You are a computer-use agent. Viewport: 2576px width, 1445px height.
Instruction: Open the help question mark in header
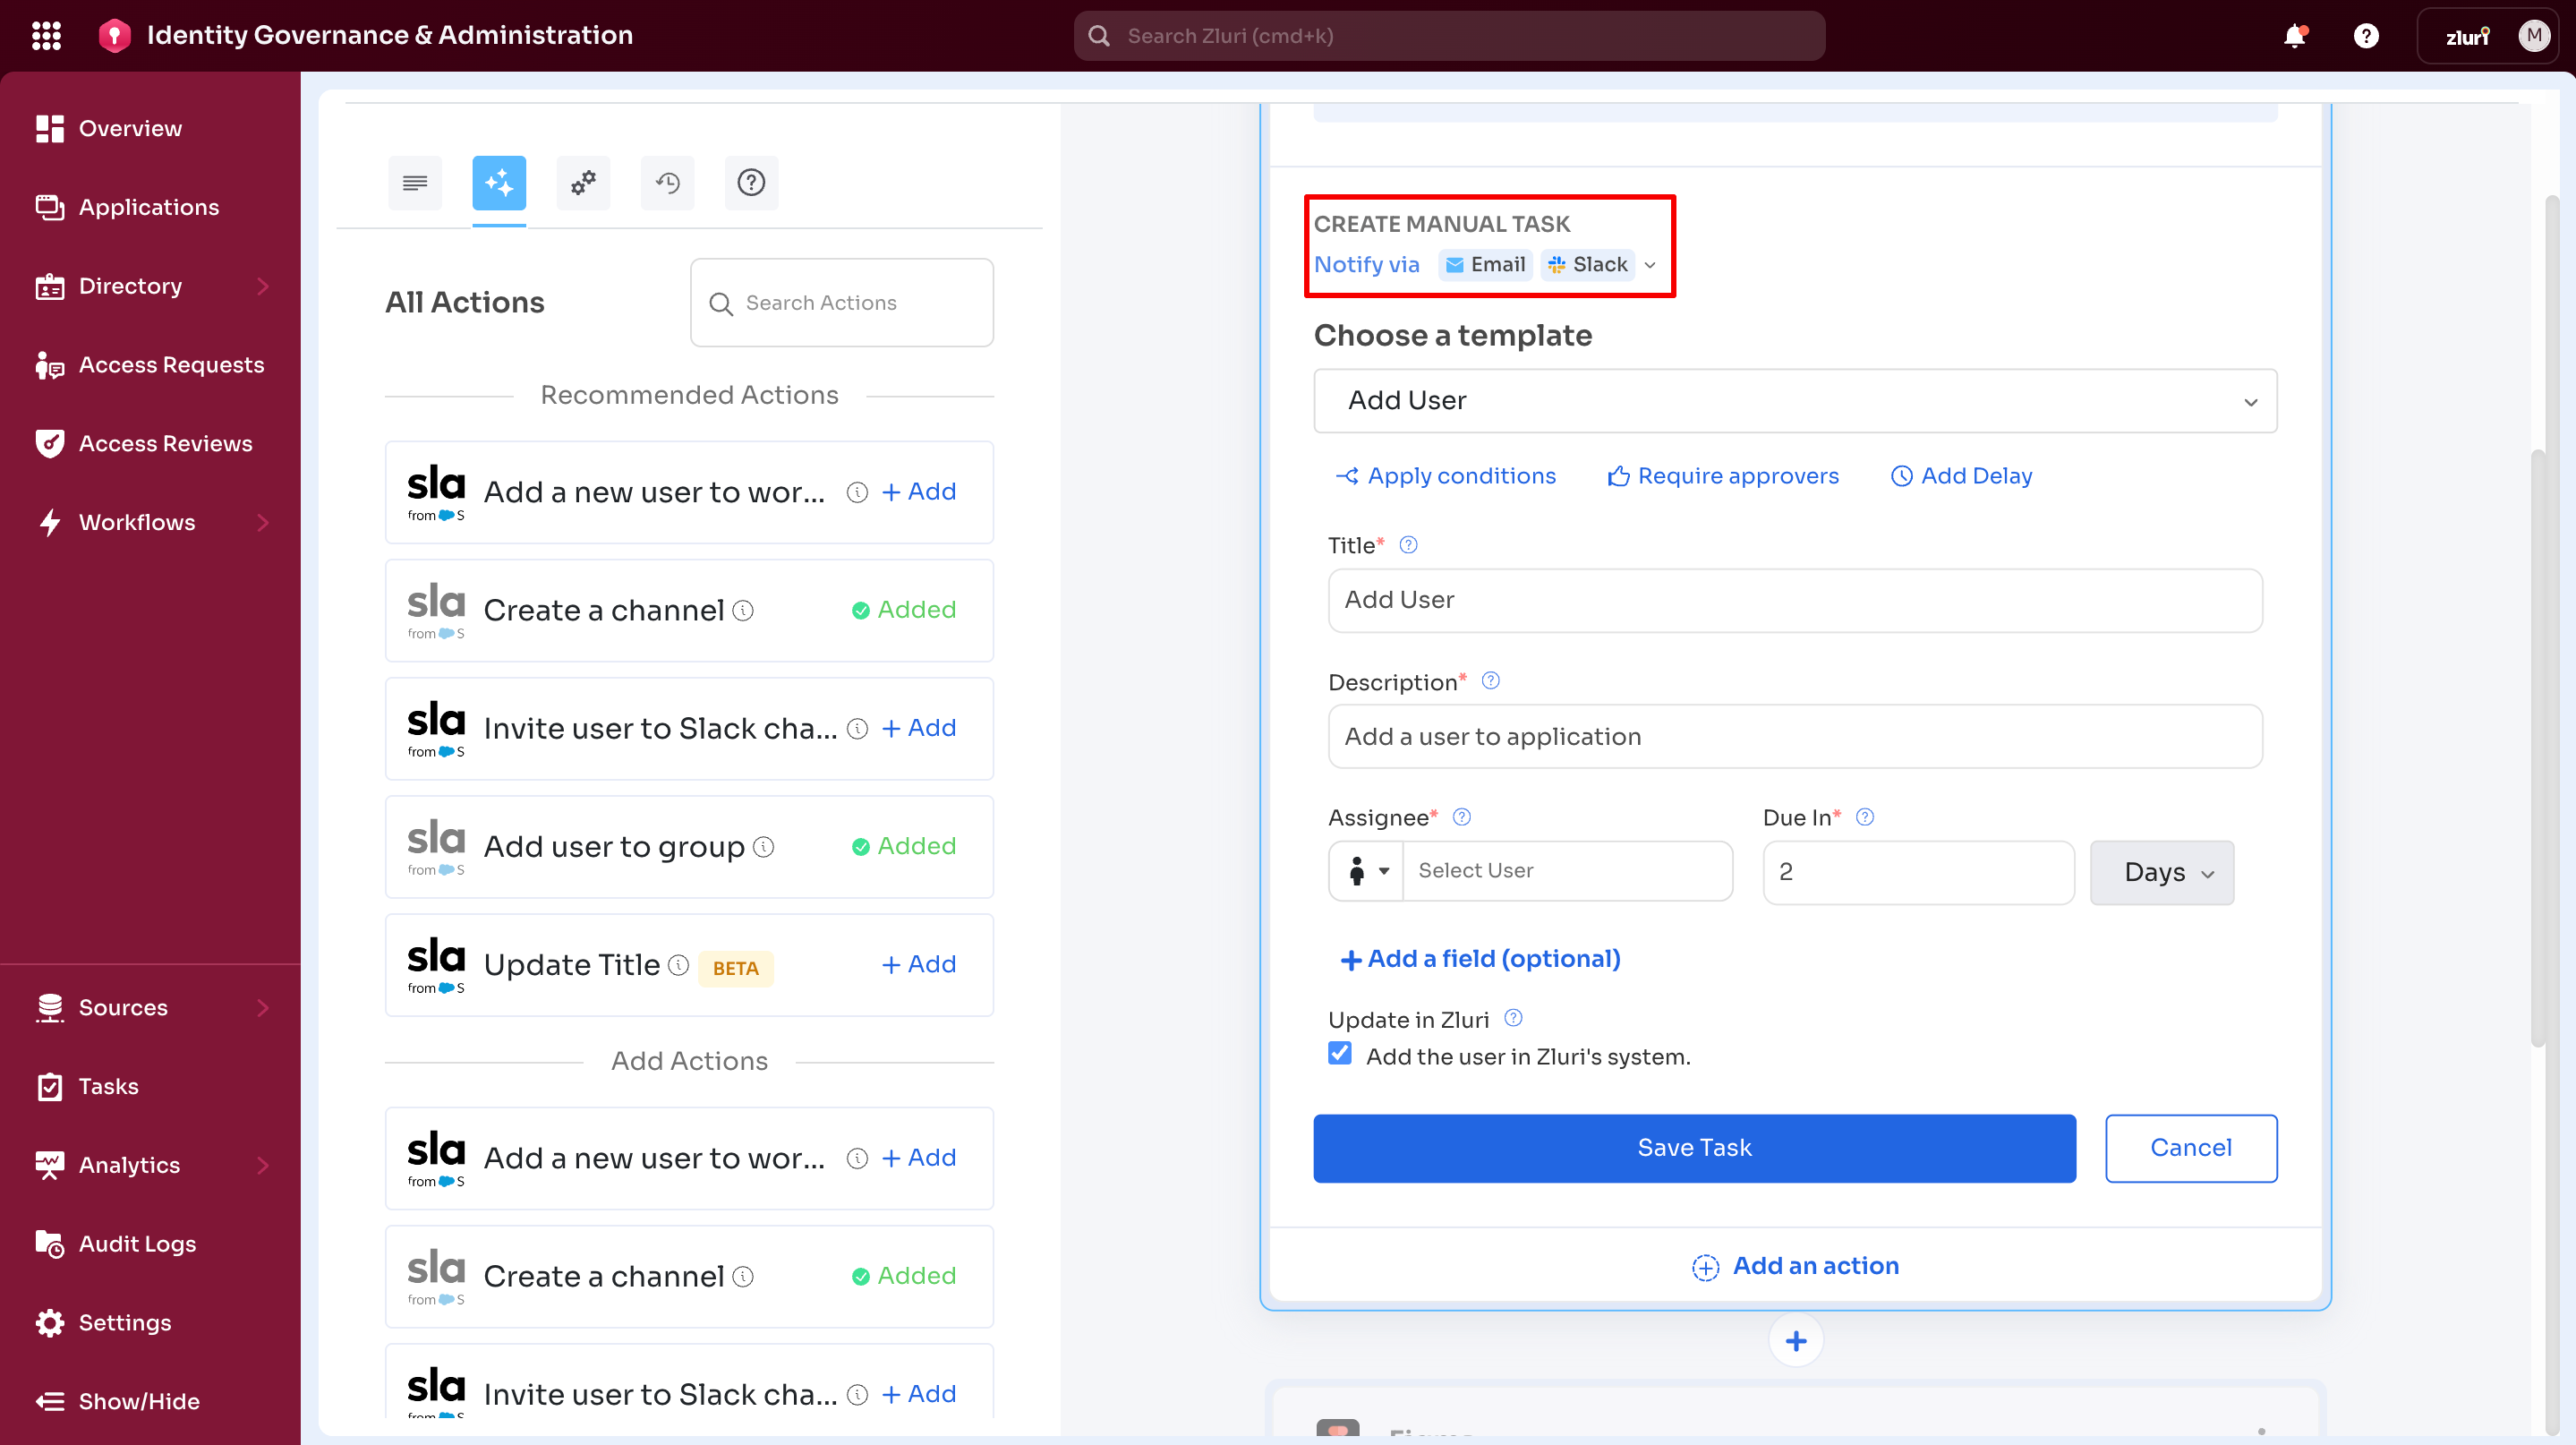coord(2365,36)
